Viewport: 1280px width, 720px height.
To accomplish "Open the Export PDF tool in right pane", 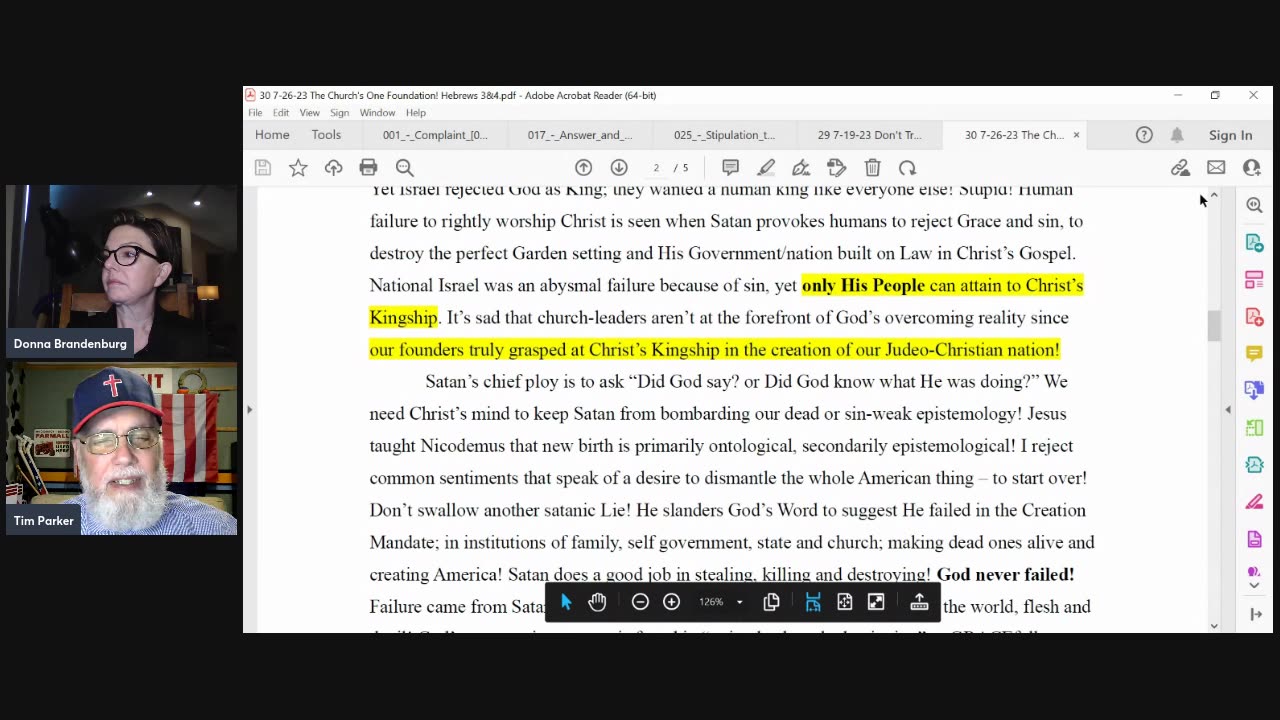I will click(1254, 243).
